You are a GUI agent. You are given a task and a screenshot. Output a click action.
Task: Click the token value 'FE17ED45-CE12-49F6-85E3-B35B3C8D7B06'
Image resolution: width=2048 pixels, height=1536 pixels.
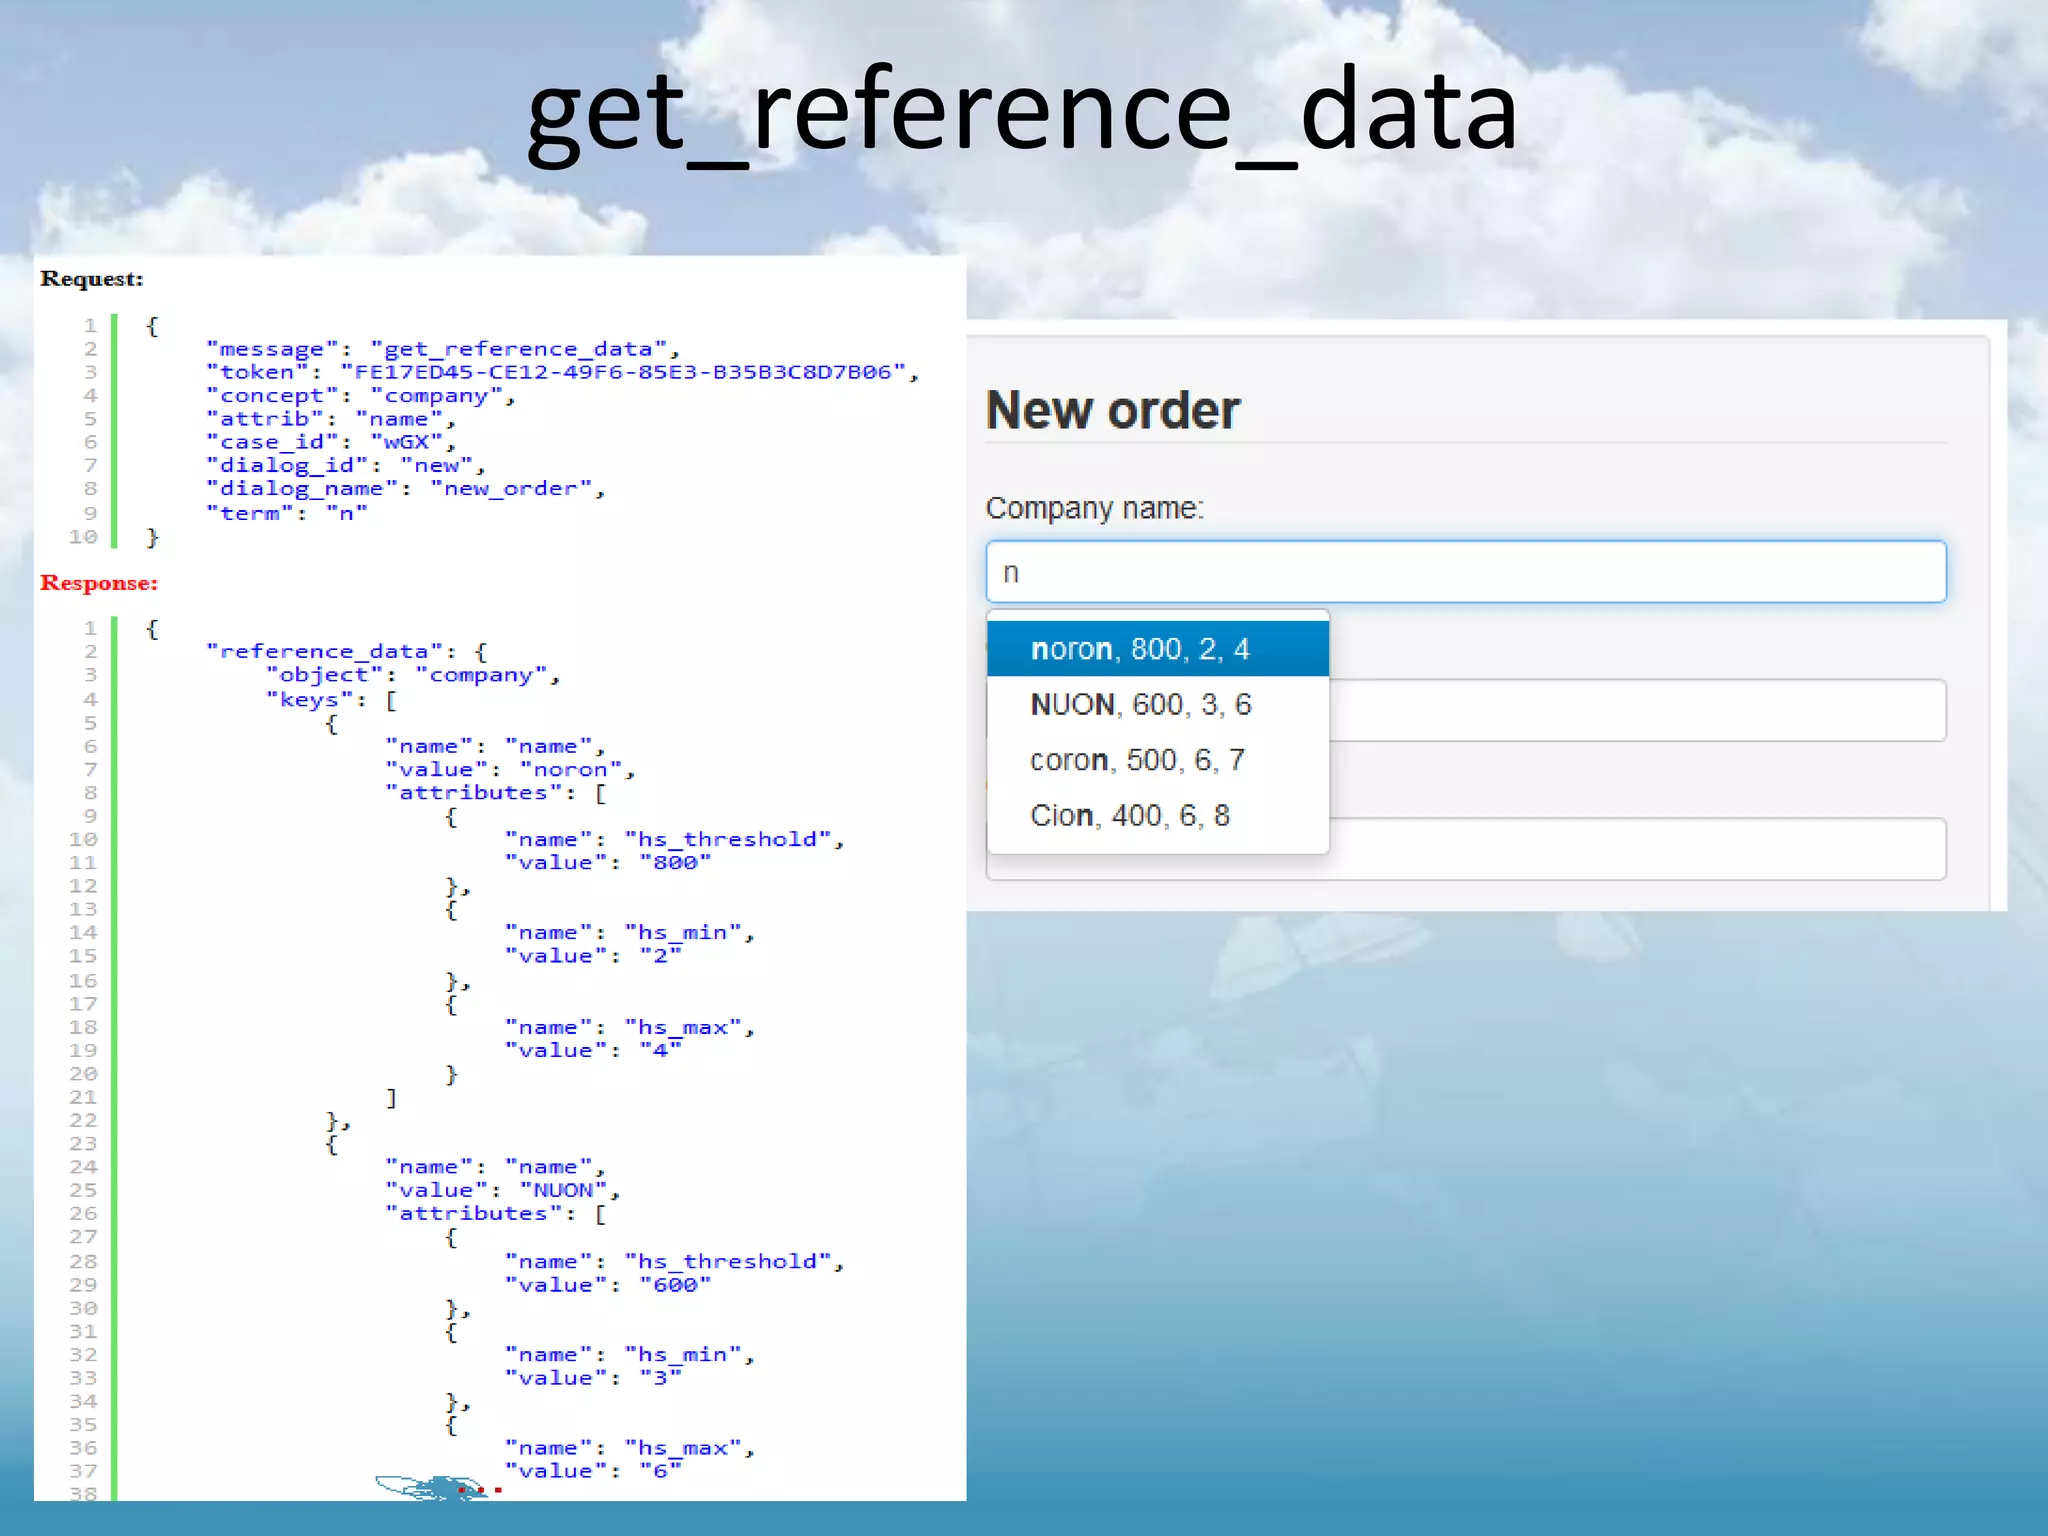[x=623, y=372]
